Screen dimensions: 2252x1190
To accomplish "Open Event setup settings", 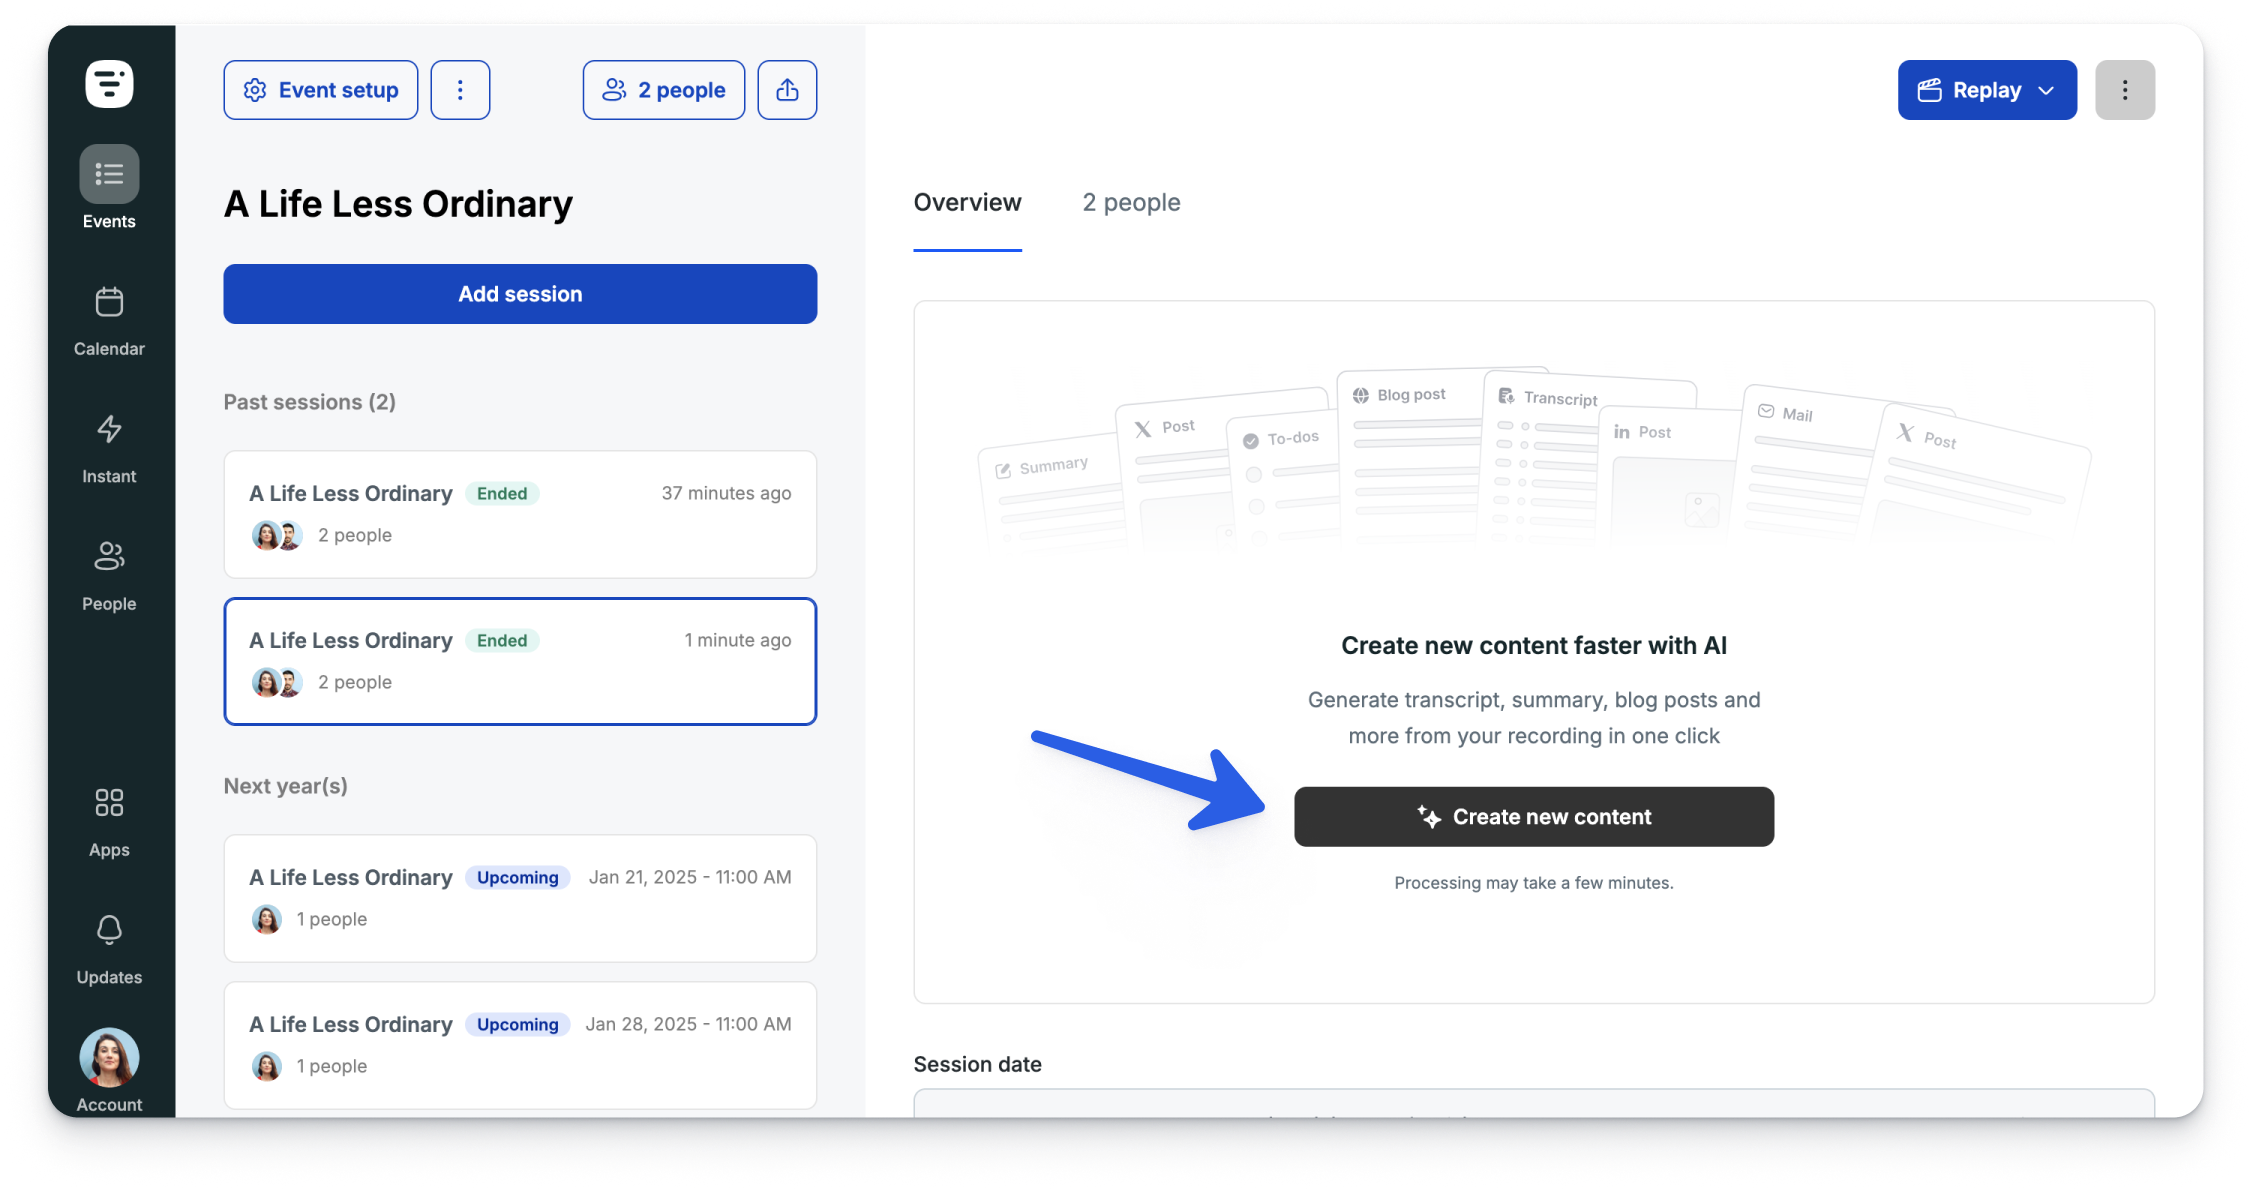I will pyautogui.click(x=321, y=90).
